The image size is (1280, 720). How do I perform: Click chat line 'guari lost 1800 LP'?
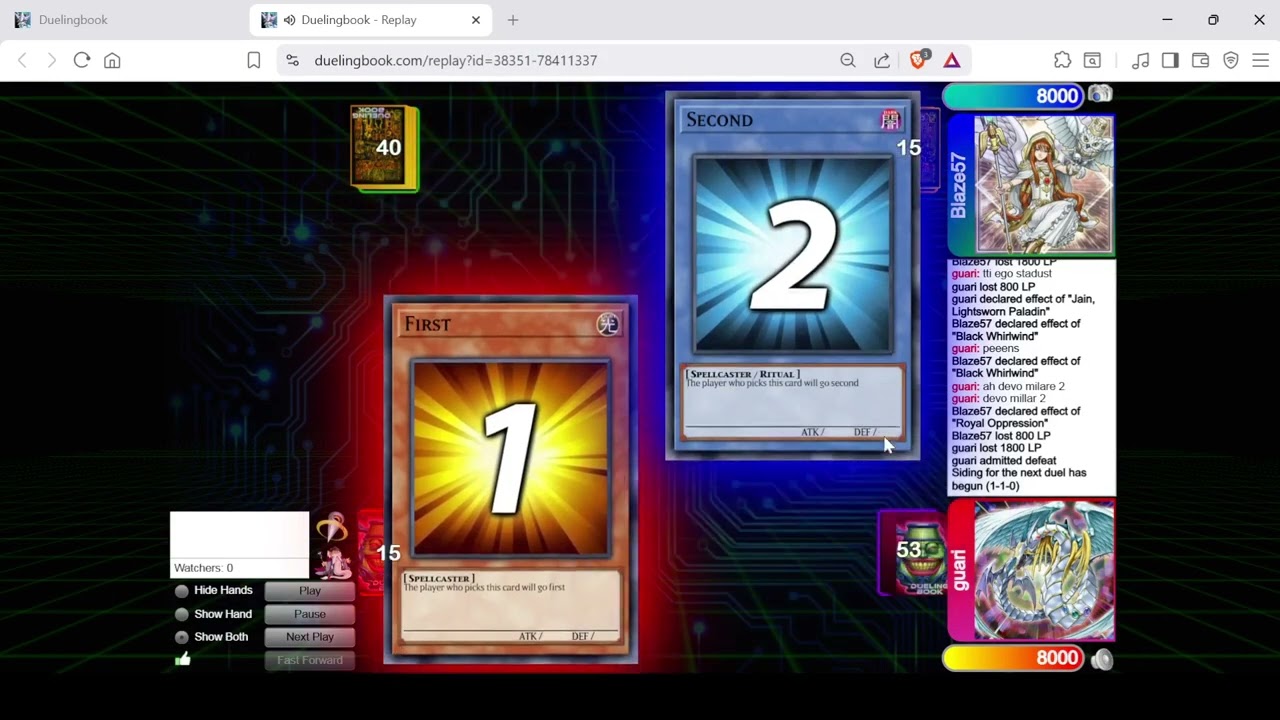[996, 448]
